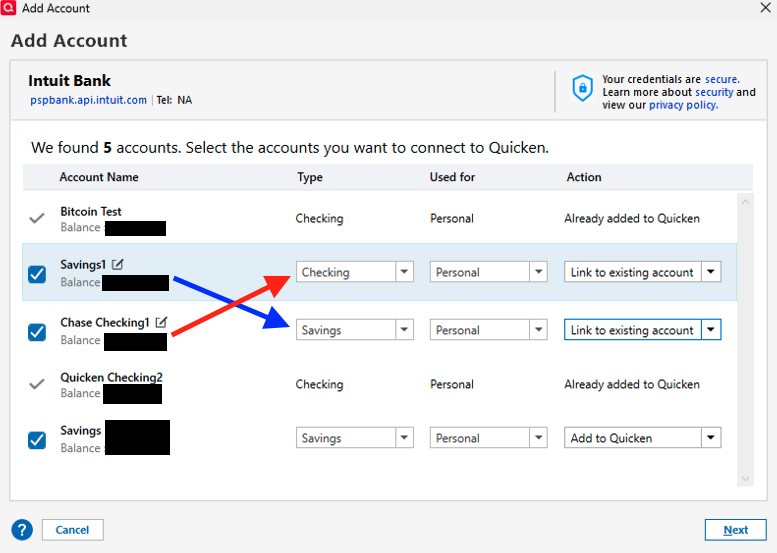Screen dimensions: 777x553
Task: Click the checkmark beside Bitcoin Test
Action: pyautogui.click(x=37, y=218)
